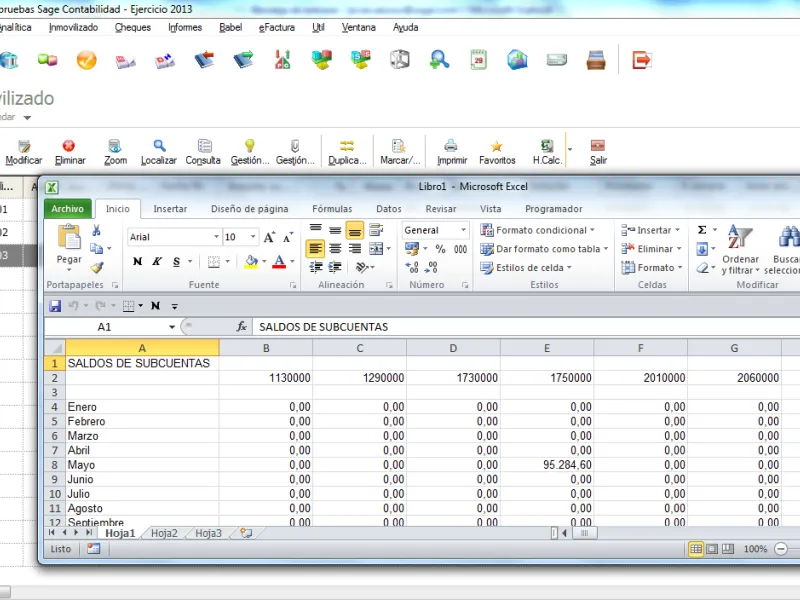Open Portapapeles dialog launcher
The height and width of the screenshot is (600, 800).
[x=115, y=285]
